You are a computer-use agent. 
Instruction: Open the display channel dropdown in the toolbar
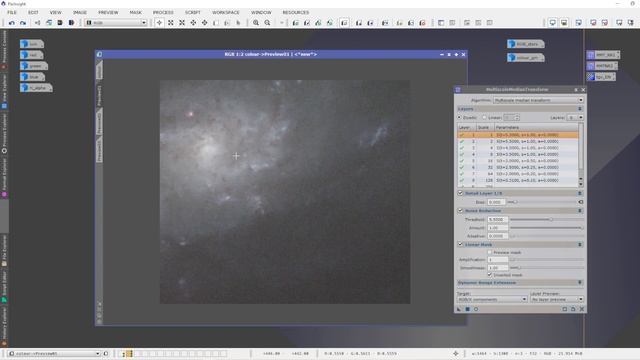(x=116, y=23)
